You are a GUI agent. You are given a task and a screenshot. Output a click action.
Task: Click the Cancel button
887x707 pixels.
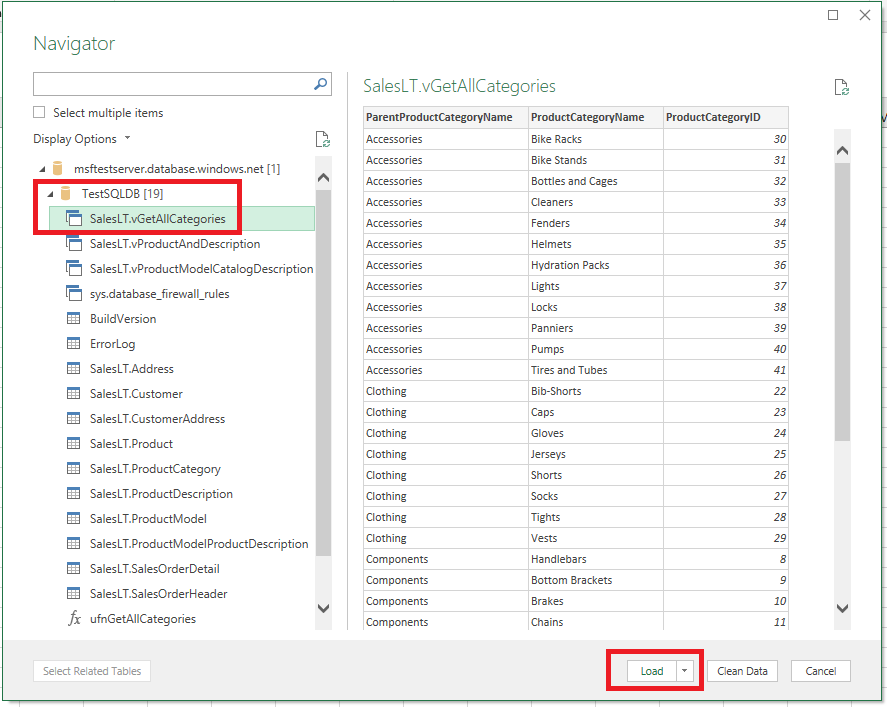pos(820,671)
